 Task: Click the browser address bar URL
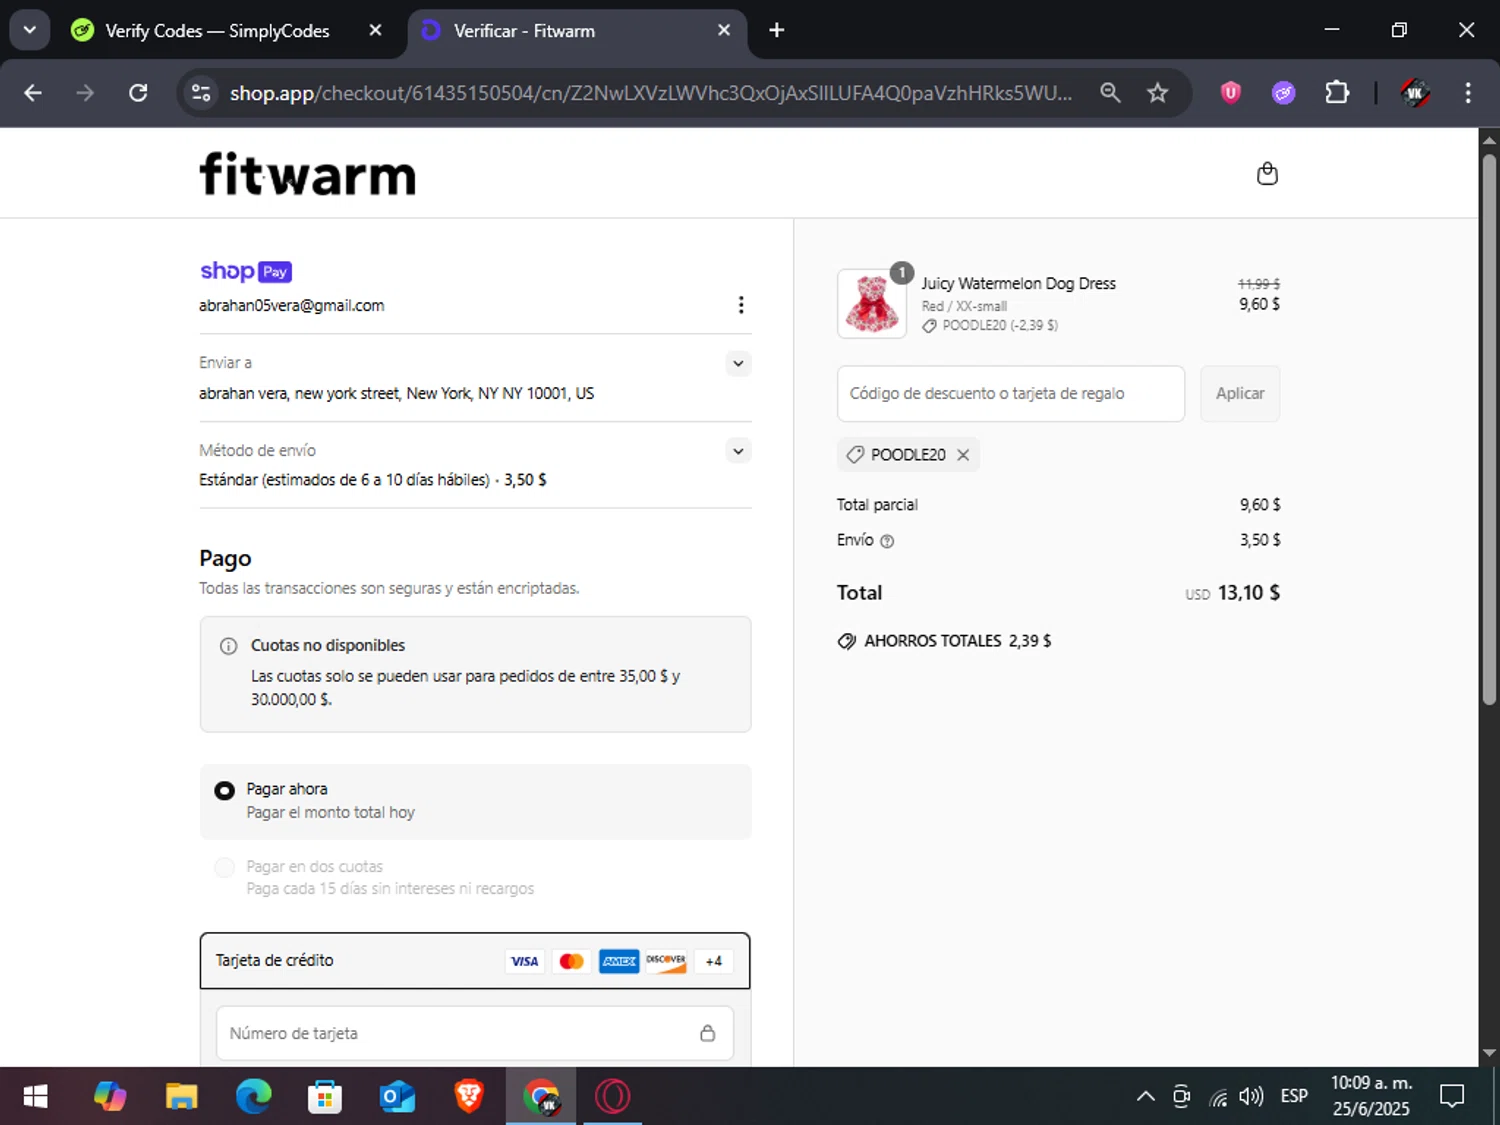tap(650, 93)
